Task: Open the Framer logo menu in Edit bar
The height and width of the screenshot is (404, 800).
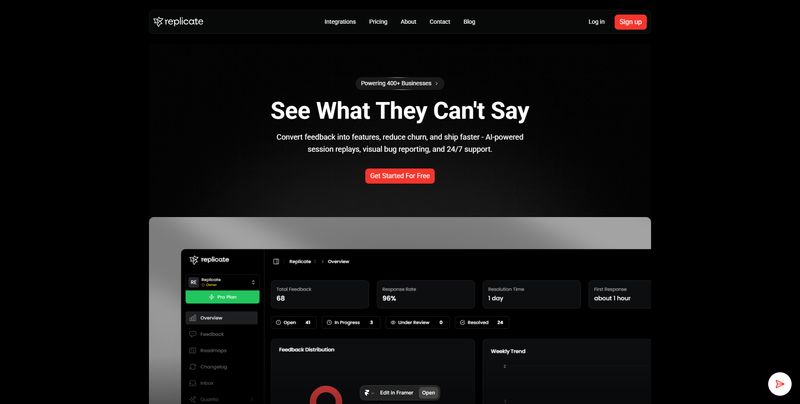Action: click(368, 393)
